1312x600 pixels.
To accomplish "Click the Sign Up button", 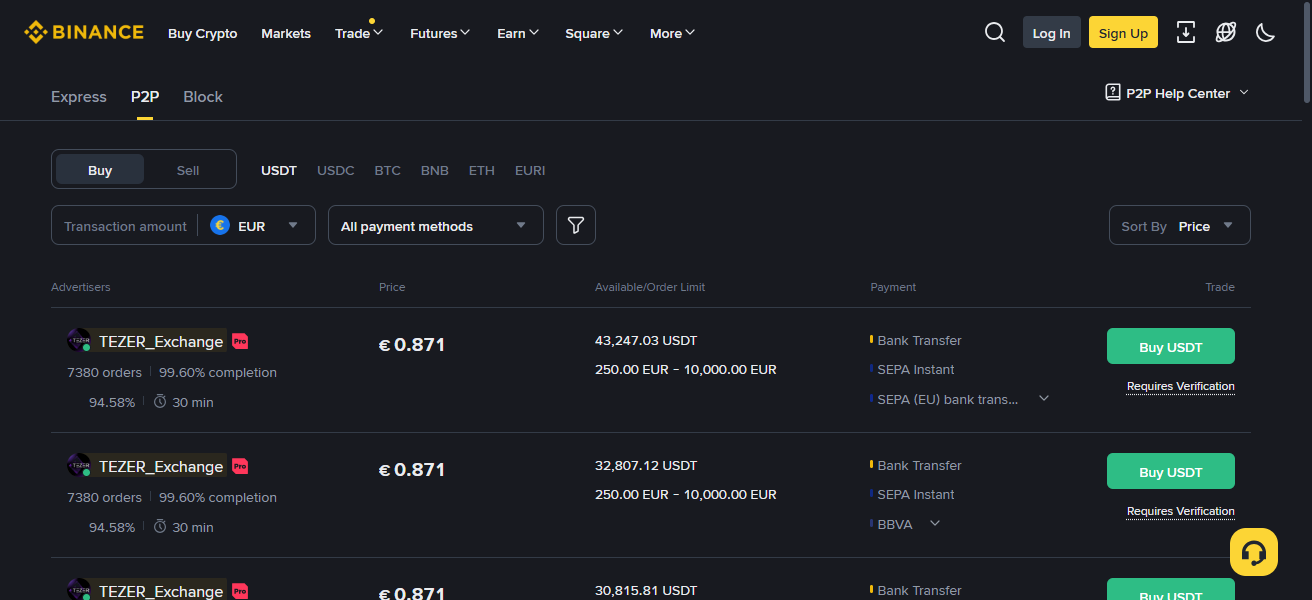I will 1123,32.
